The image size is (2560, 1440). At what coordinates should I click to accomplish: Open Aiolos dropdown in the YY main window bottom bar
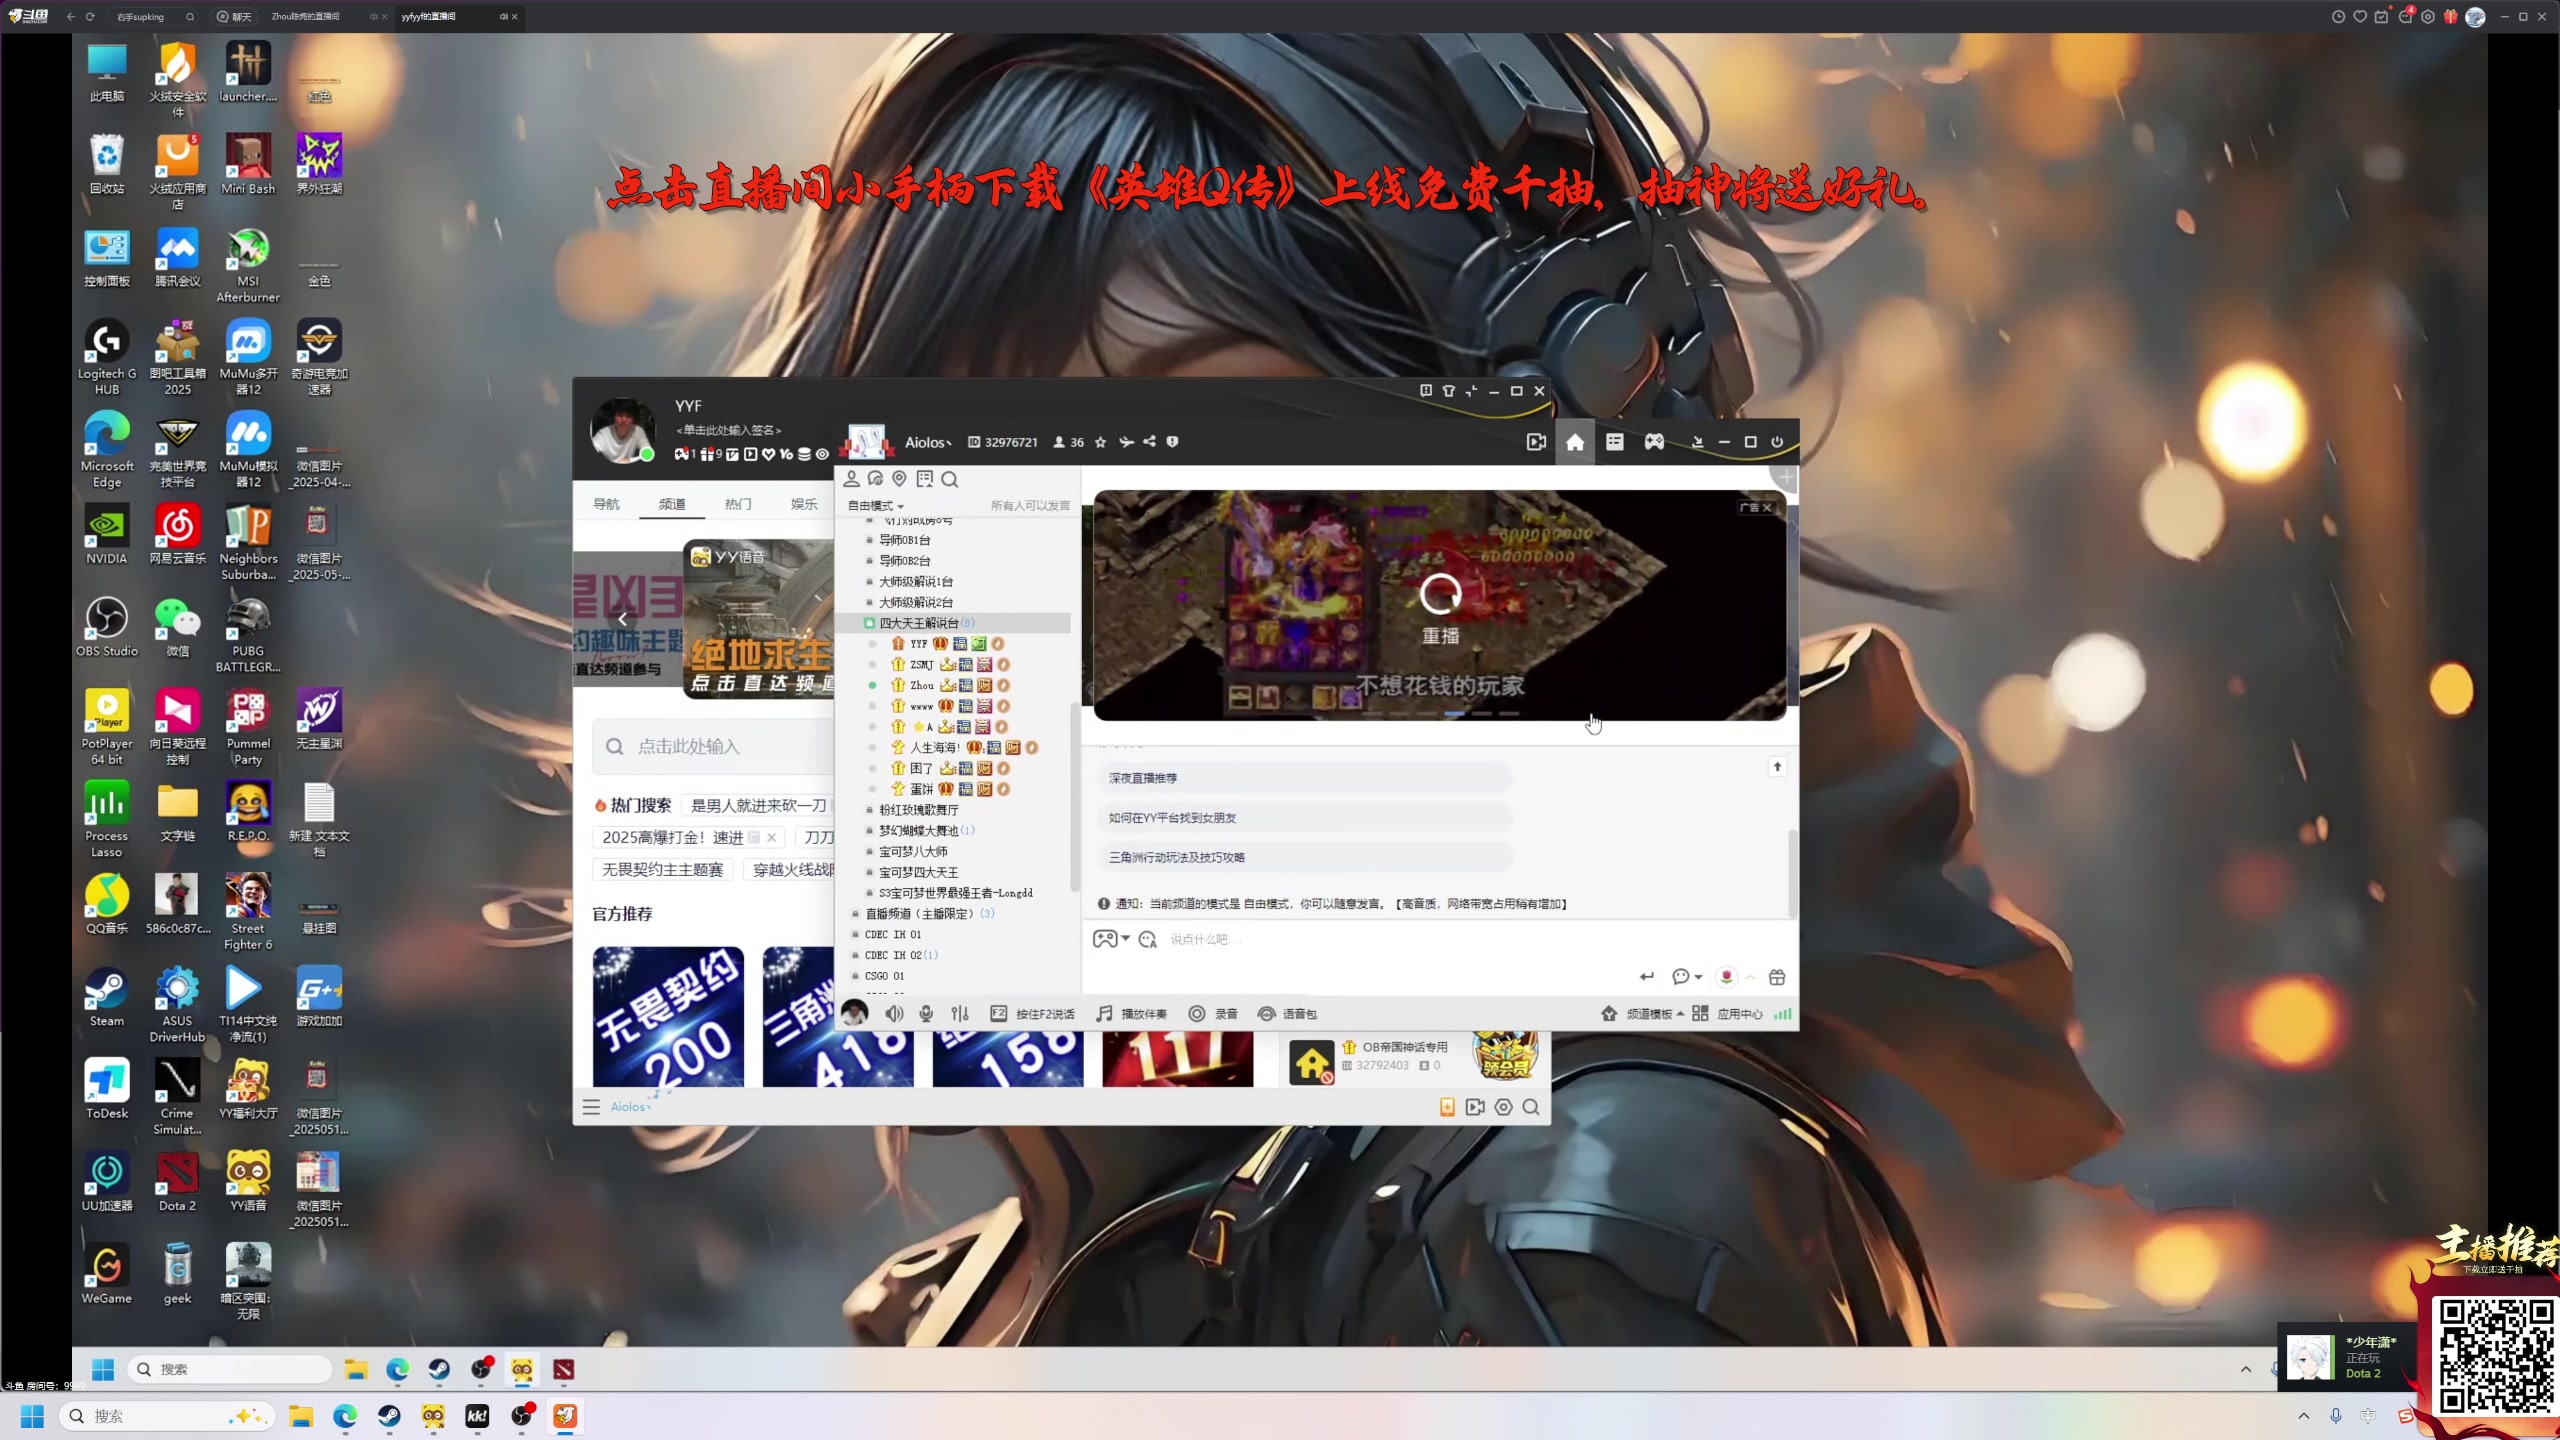pyautogui.click(x=631, y=1107)
